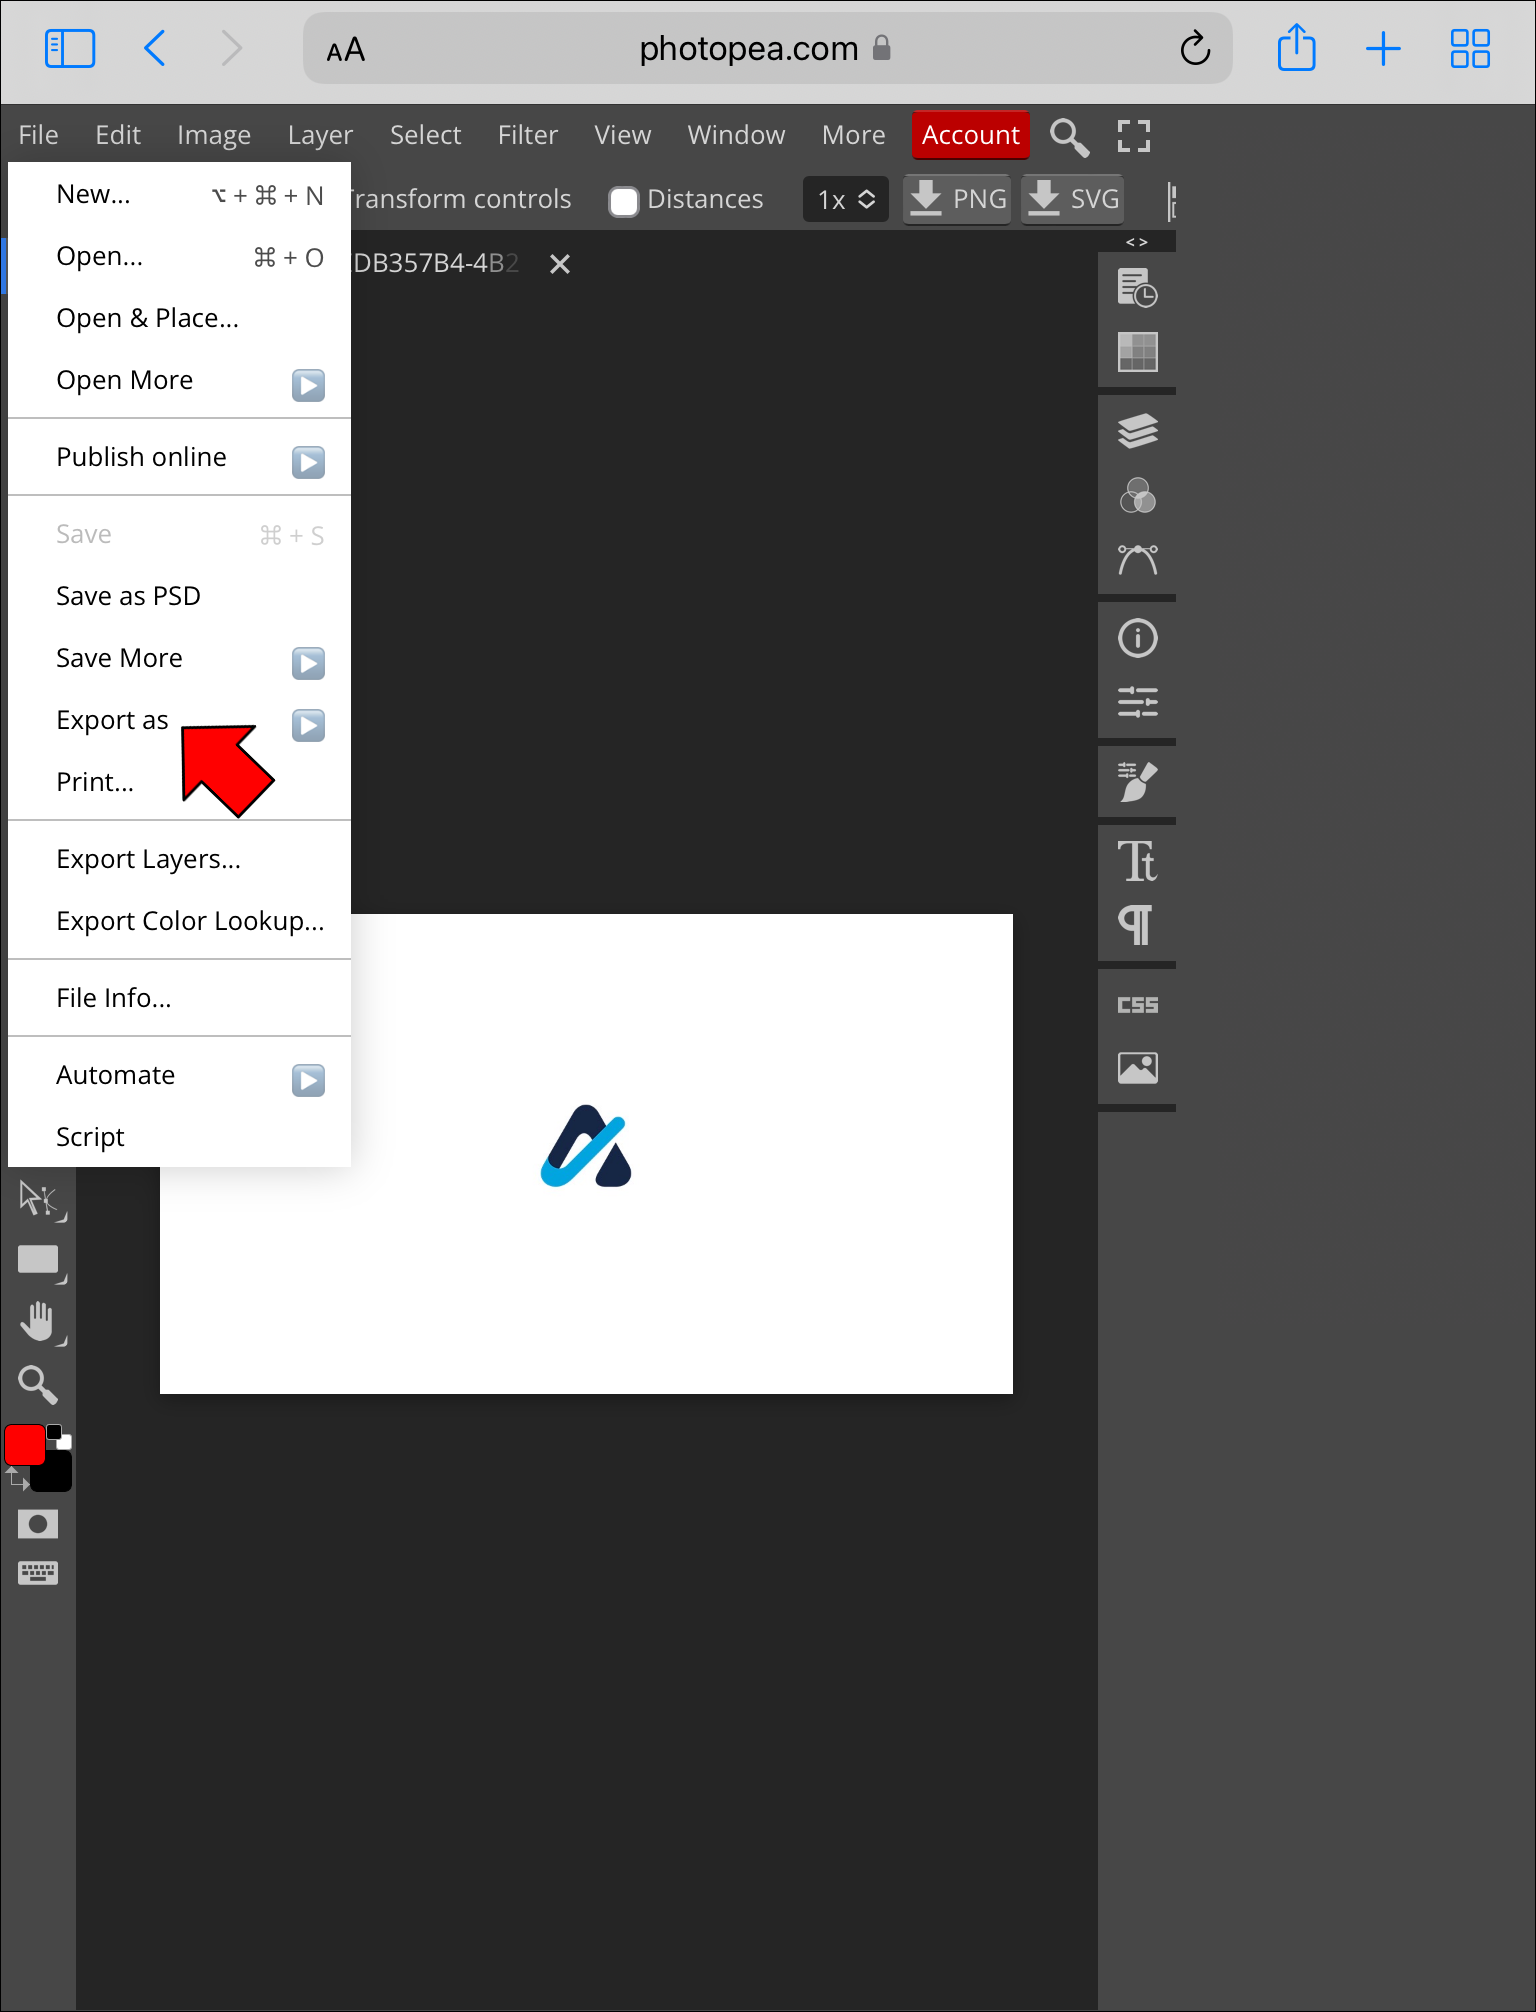1536x2012 pixels.
Task: Tap the Safari share icon
Action: click(1296, 48)
